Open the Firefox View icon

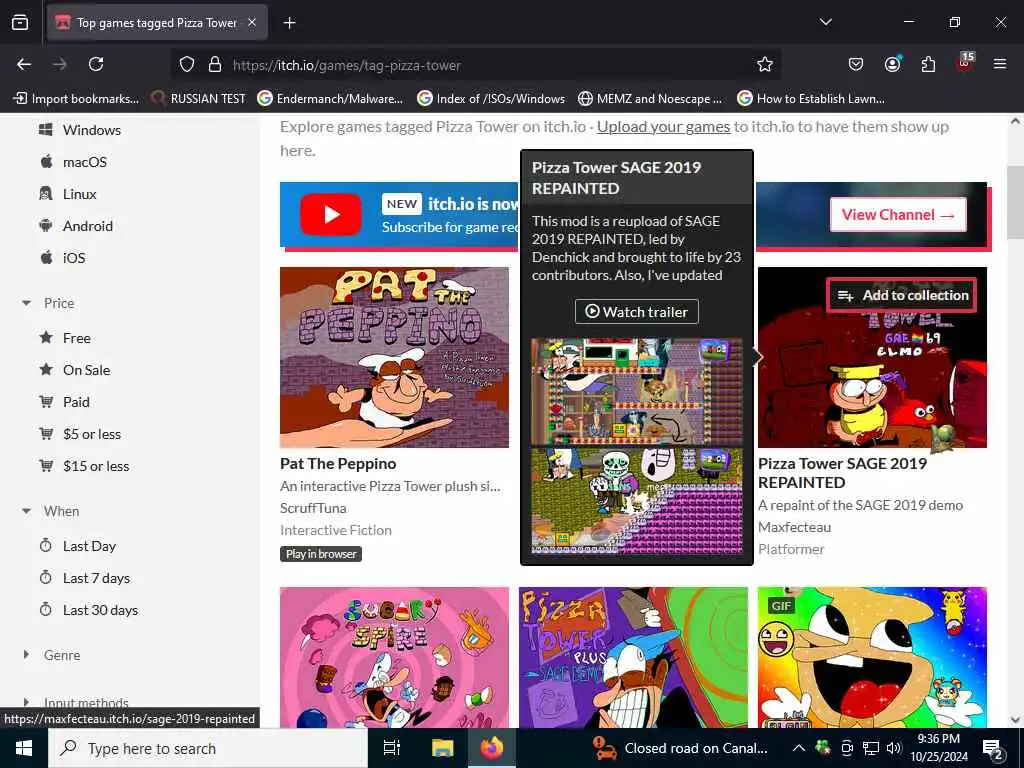coord(20,23)
